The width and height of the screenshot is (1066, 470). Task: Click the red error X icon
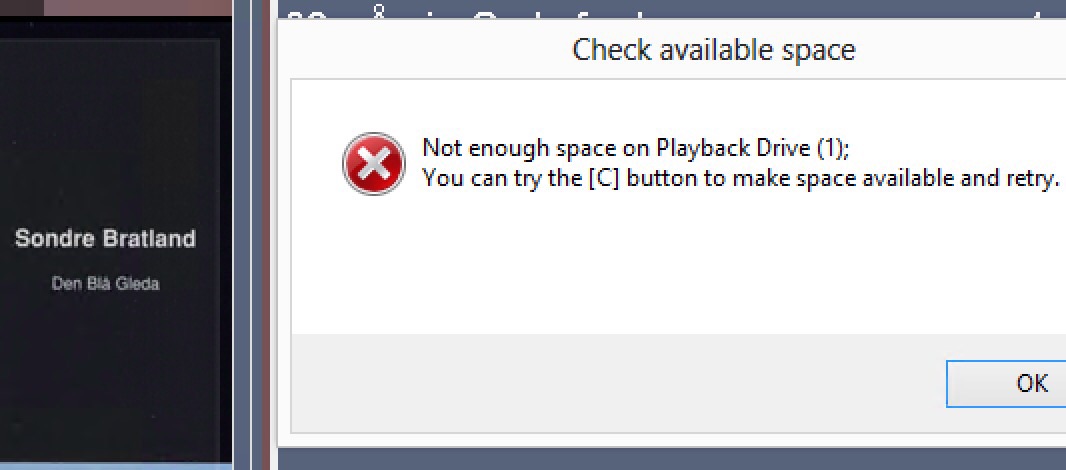374,164
